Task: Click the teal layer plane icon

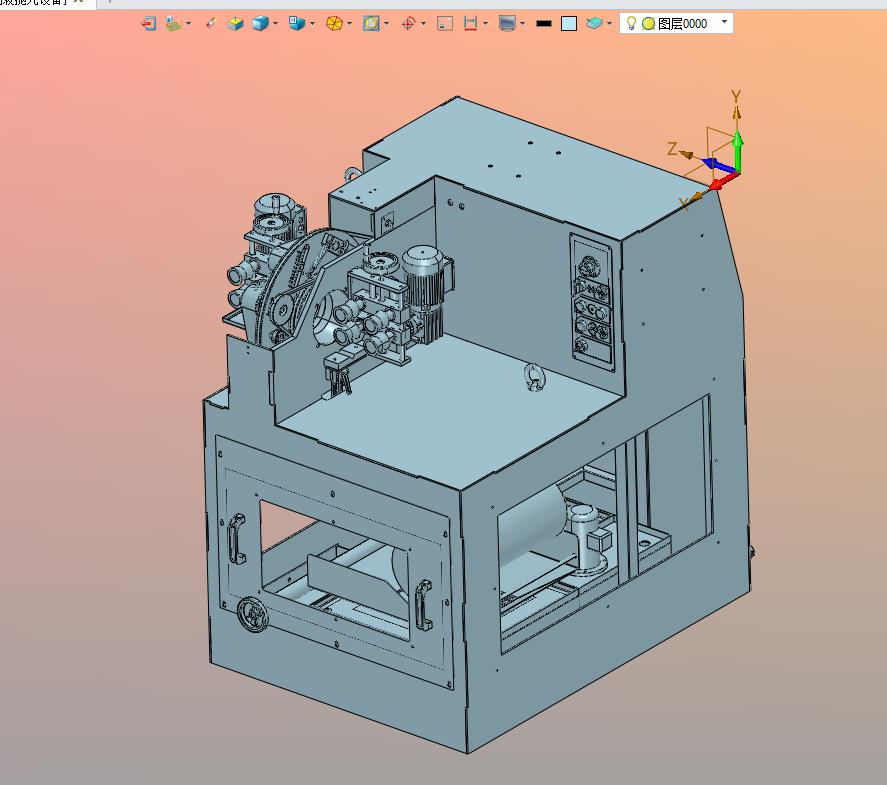Action: tap(594, 23)
